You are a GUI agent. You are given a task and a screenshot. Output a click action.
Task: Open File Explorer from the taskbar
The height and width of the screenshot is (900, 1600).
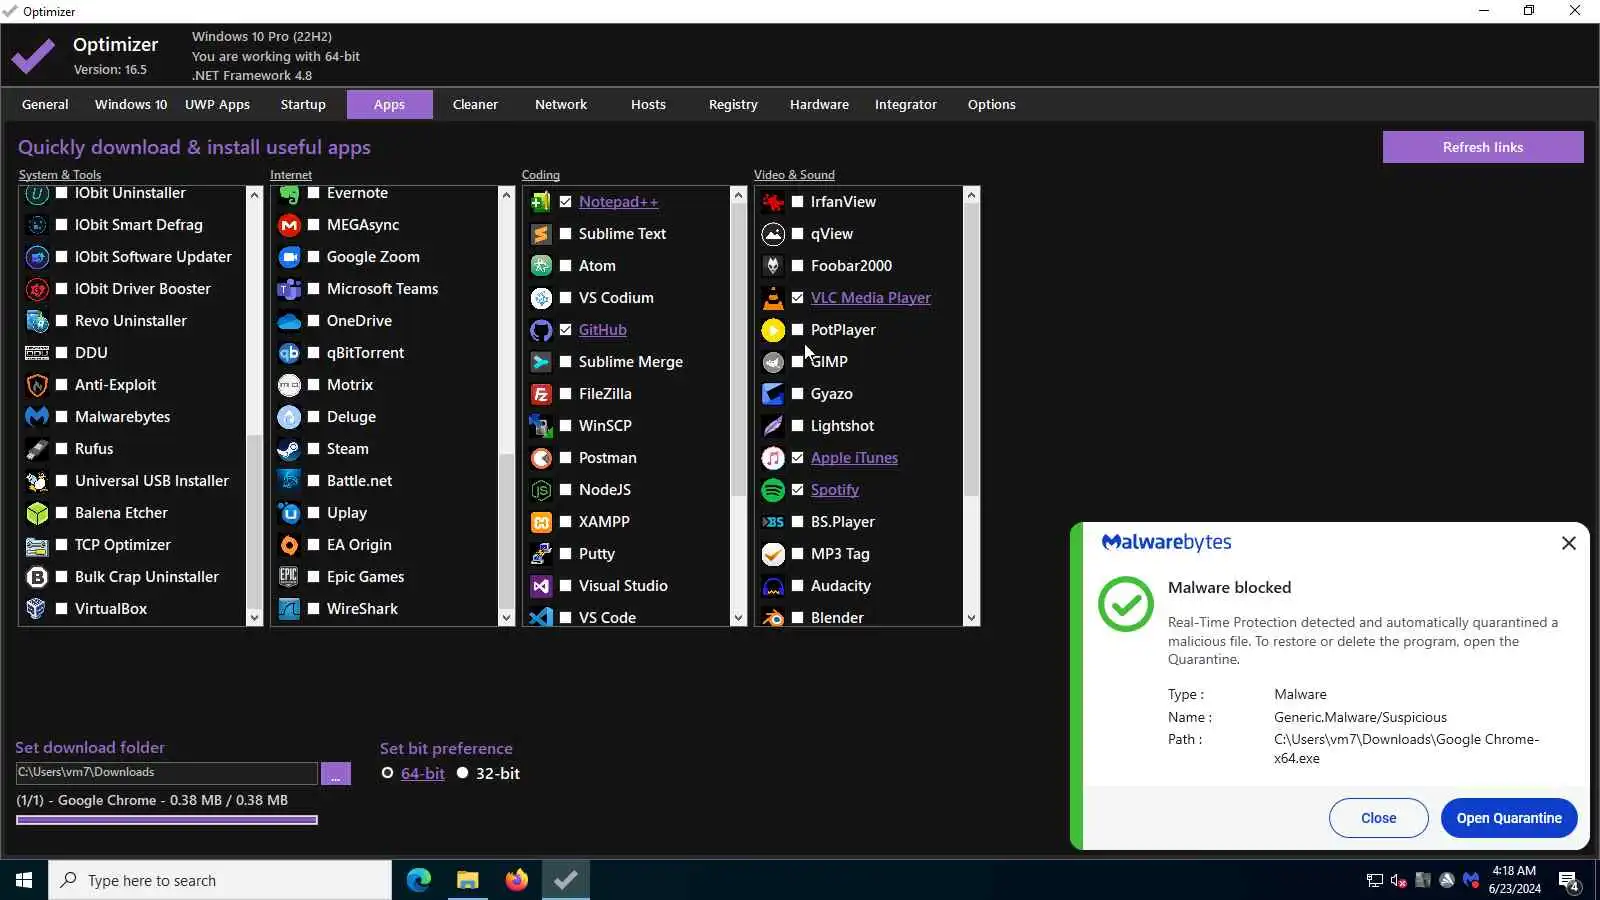467,880
